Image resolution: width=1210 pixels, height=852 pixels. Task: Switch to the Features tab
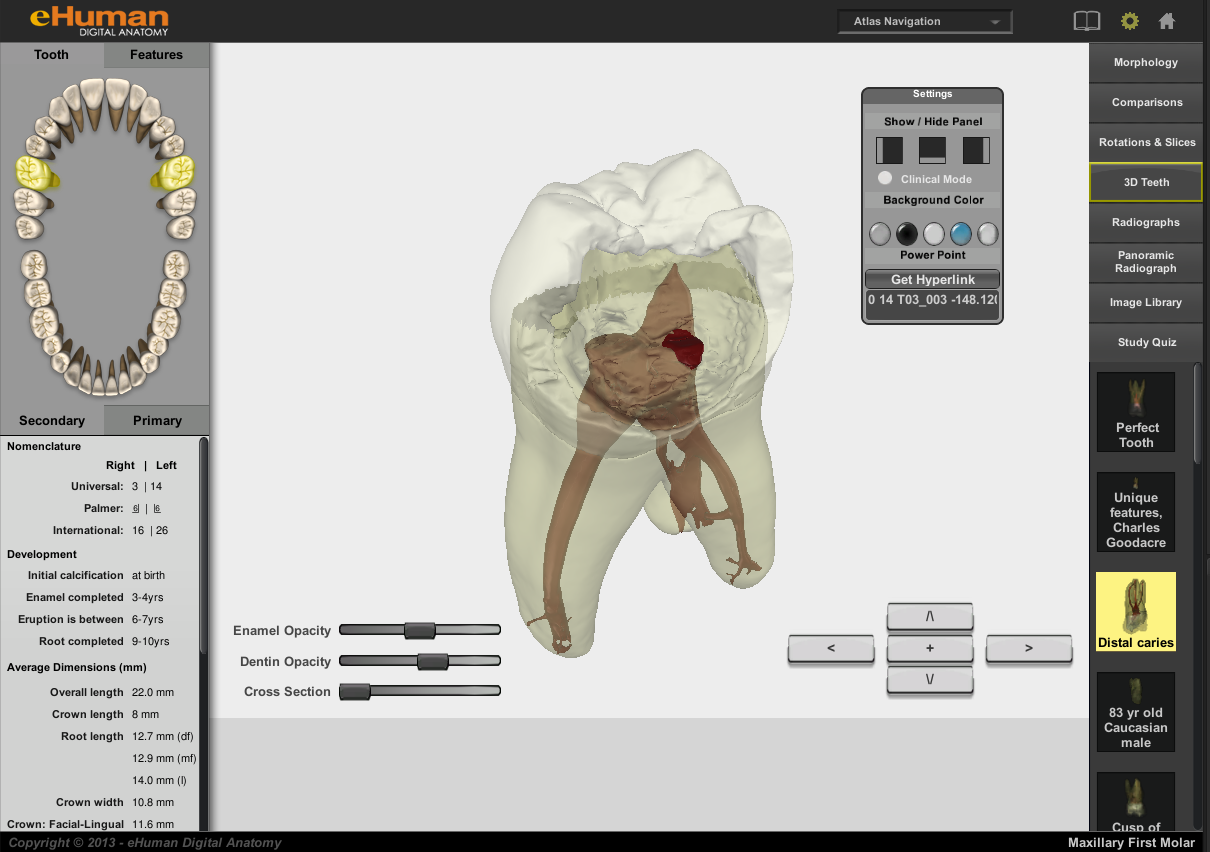(156, 55)
